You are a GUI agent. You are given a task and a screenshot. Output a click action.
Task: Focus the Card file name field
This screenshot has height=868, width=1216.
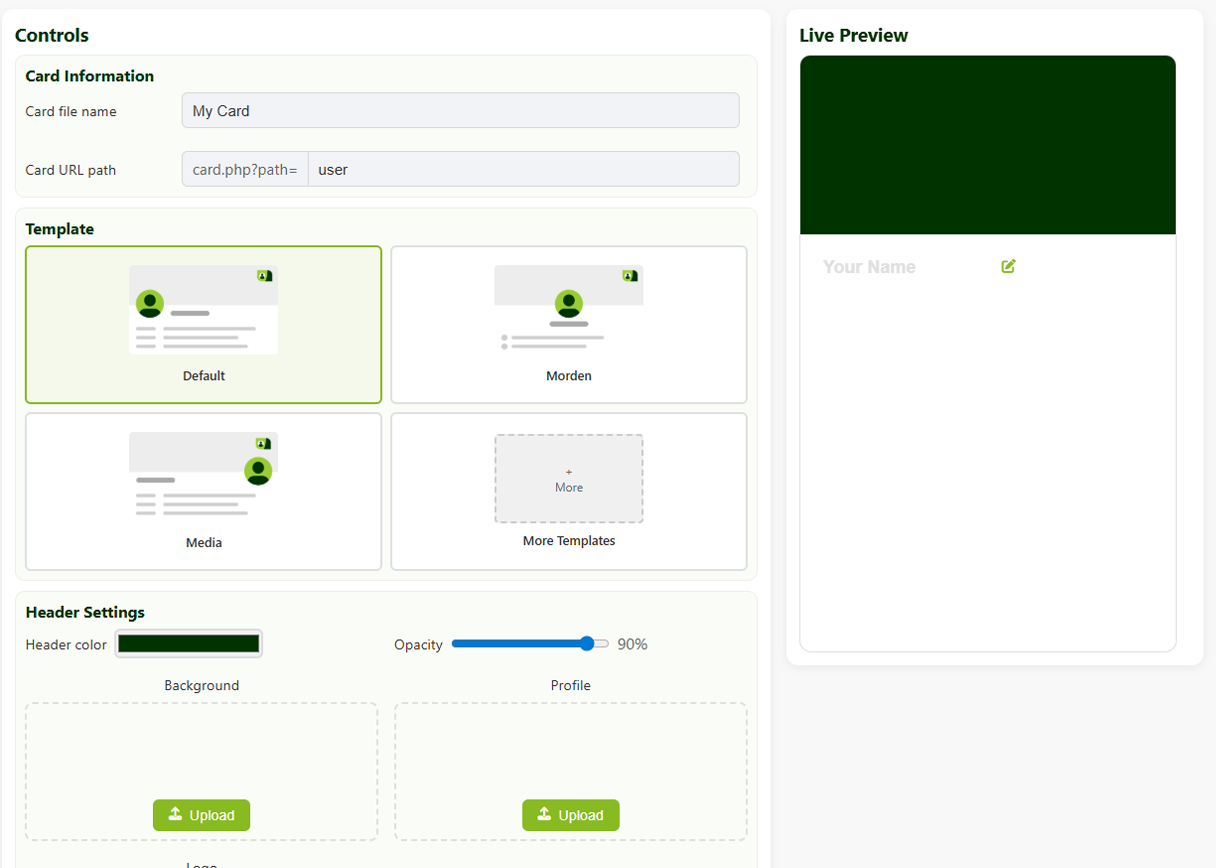click(460, 111)
